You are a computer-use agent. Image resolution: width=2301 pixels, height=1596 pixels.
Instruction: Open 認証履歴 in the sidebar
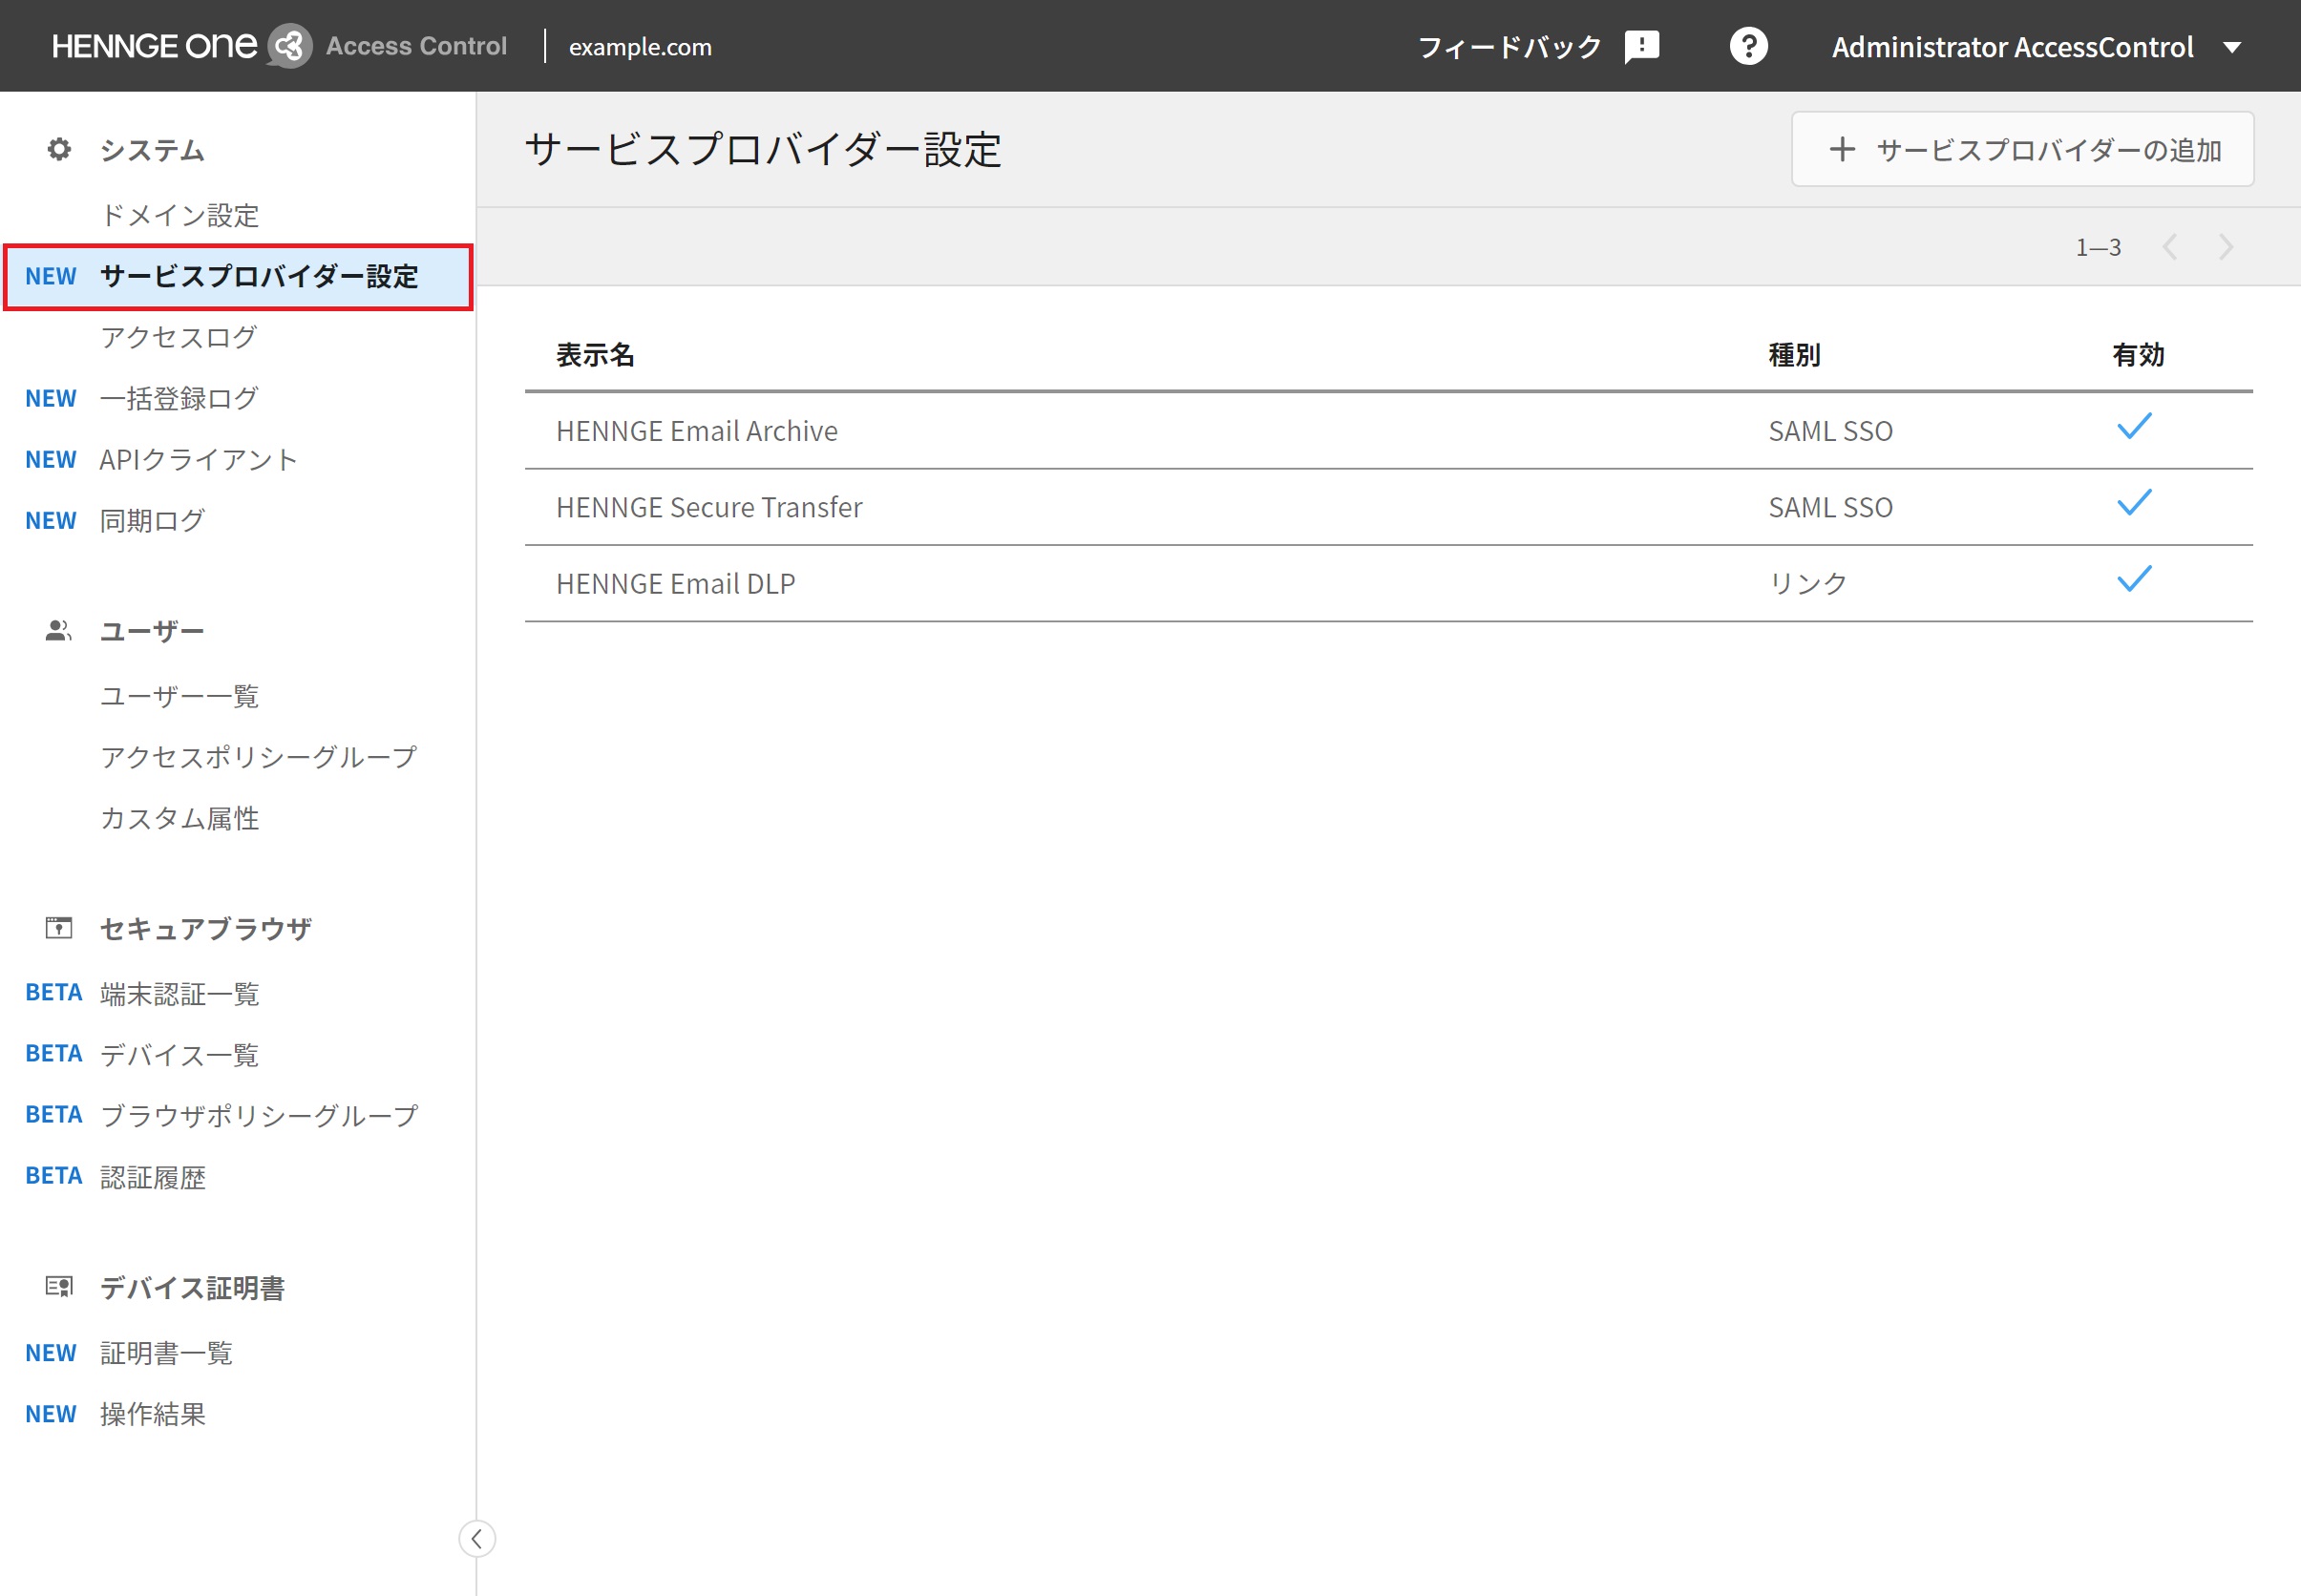[x=152, y=1177]
